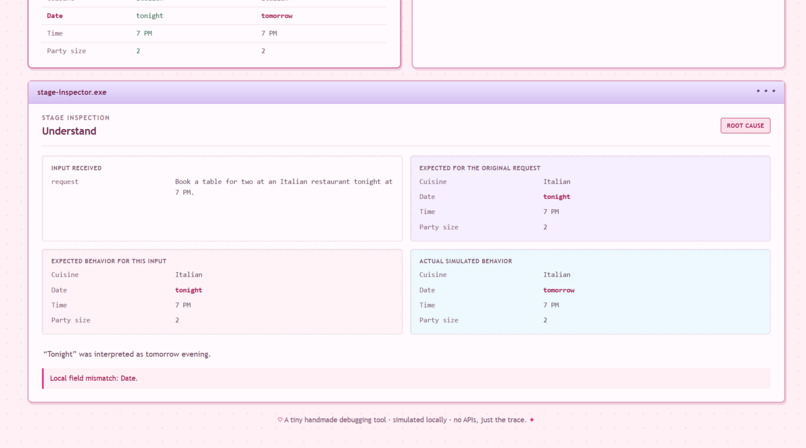Click green 'tonight' value in top table
This screenshot has height=448, width=806.
pos(150,15)
